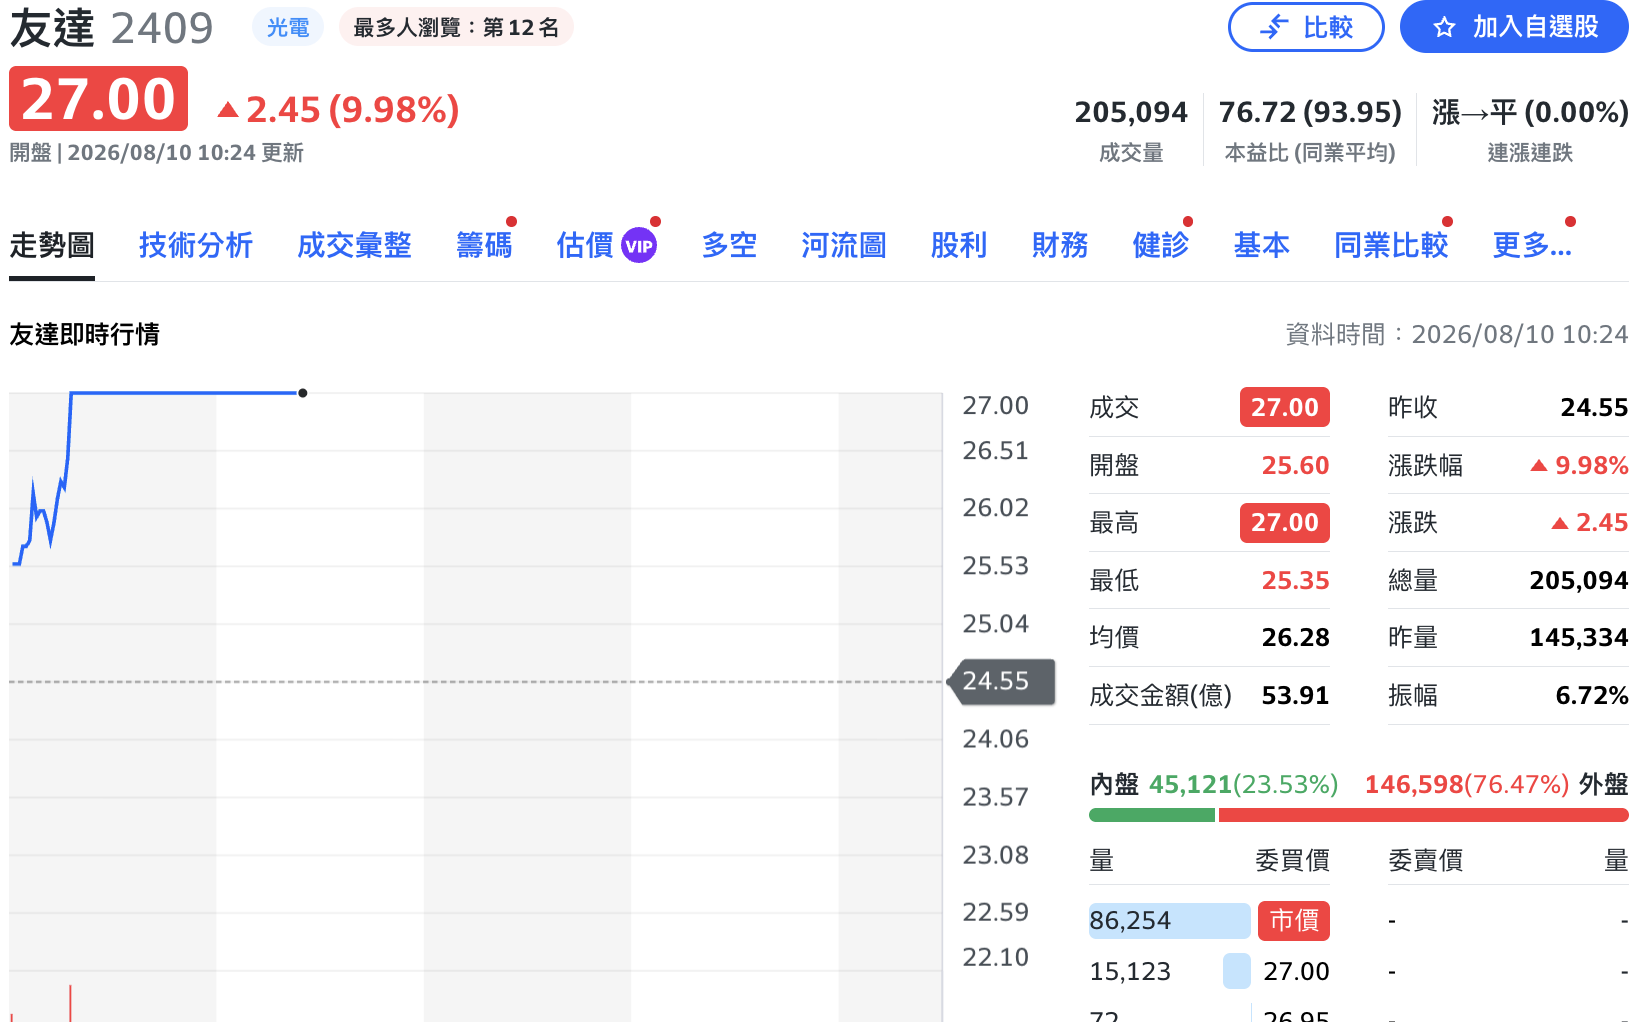Click the 光電 industry tag
This screenshot has width=1640, height=1022.
click(288, 27)
